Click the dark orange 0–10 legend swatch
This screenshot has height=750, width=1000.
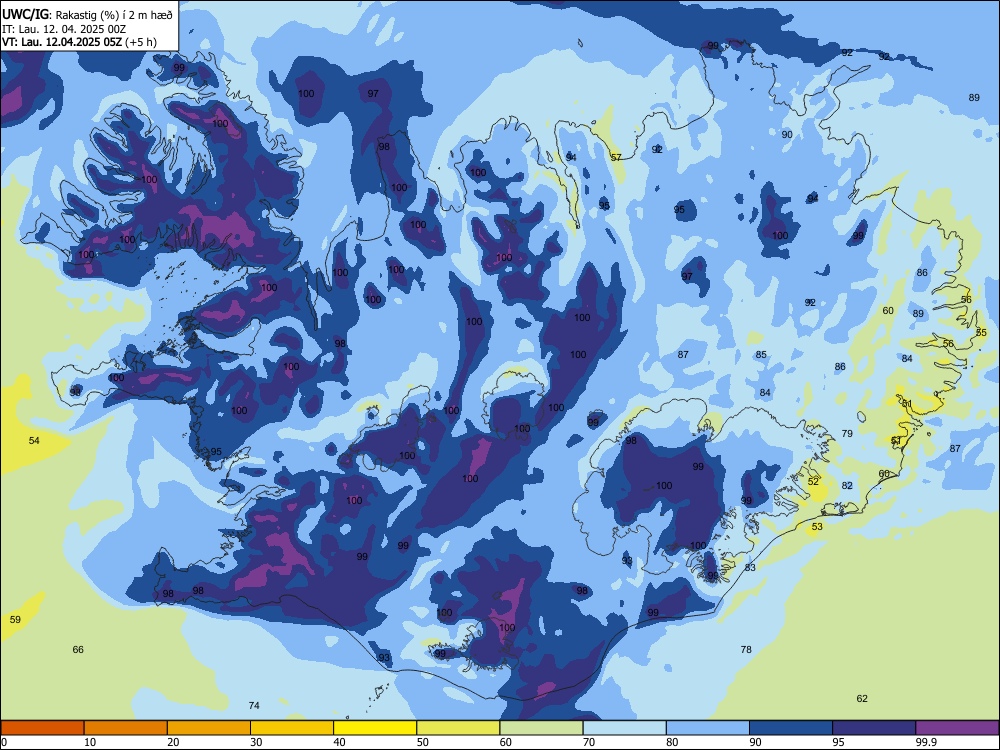point(42,728)
